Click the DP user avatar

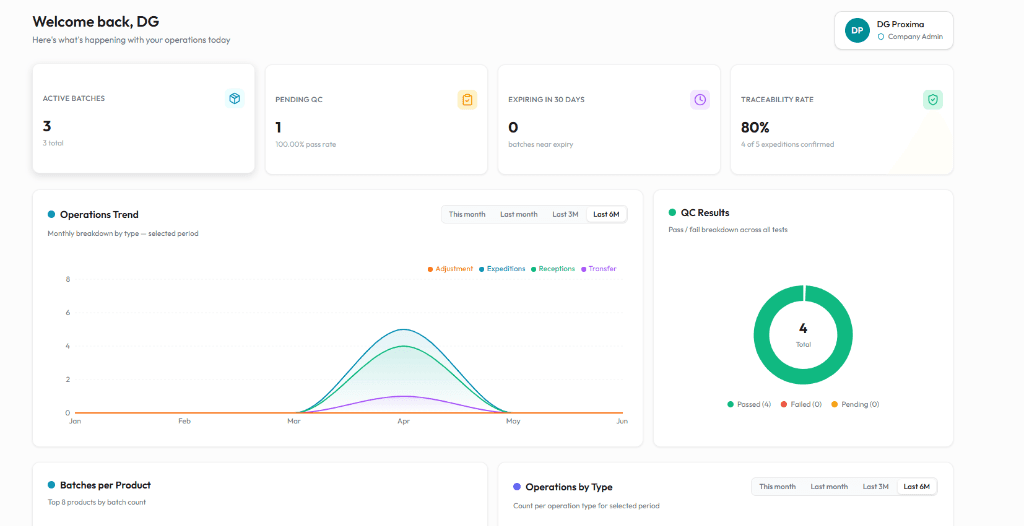857,30
